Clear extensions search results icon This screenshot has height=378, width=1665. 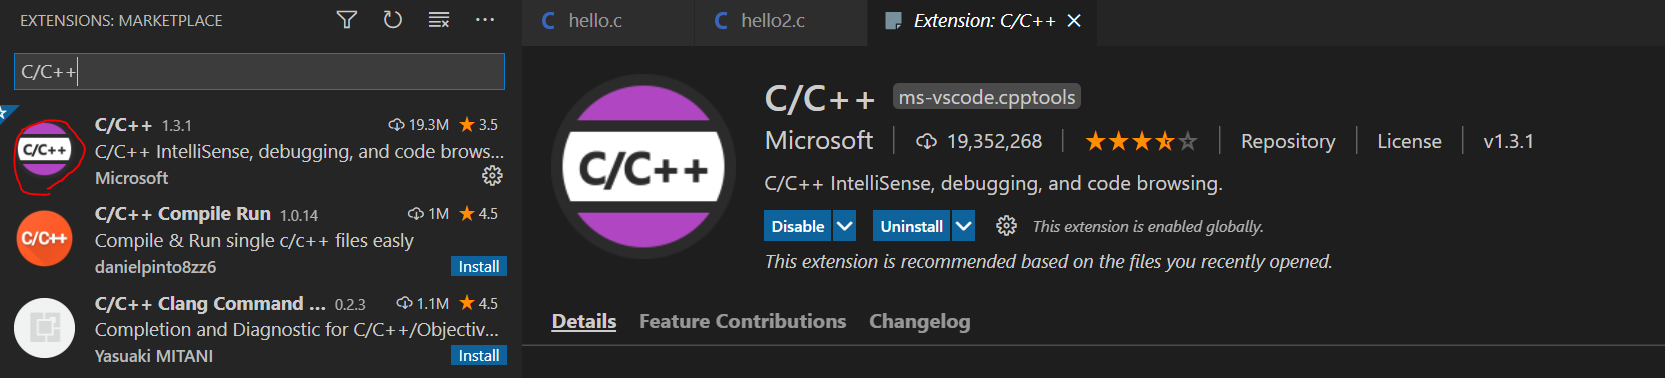(438, 20)
